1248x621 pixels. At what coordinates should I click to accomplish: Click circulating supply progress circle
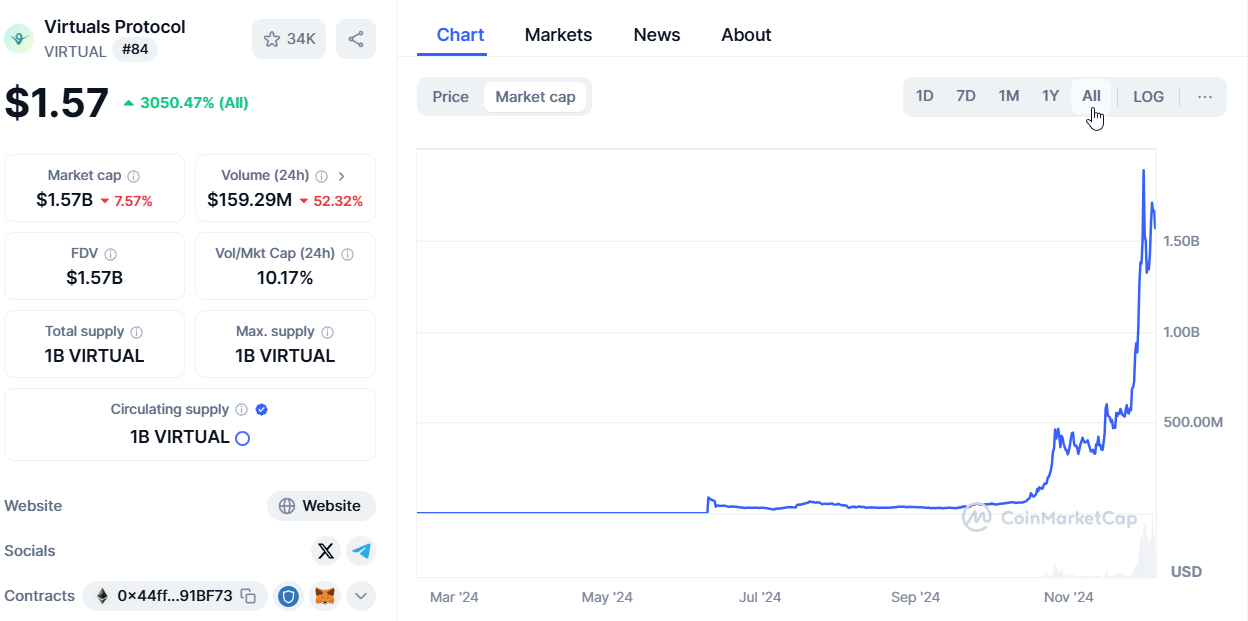point(242,438)
